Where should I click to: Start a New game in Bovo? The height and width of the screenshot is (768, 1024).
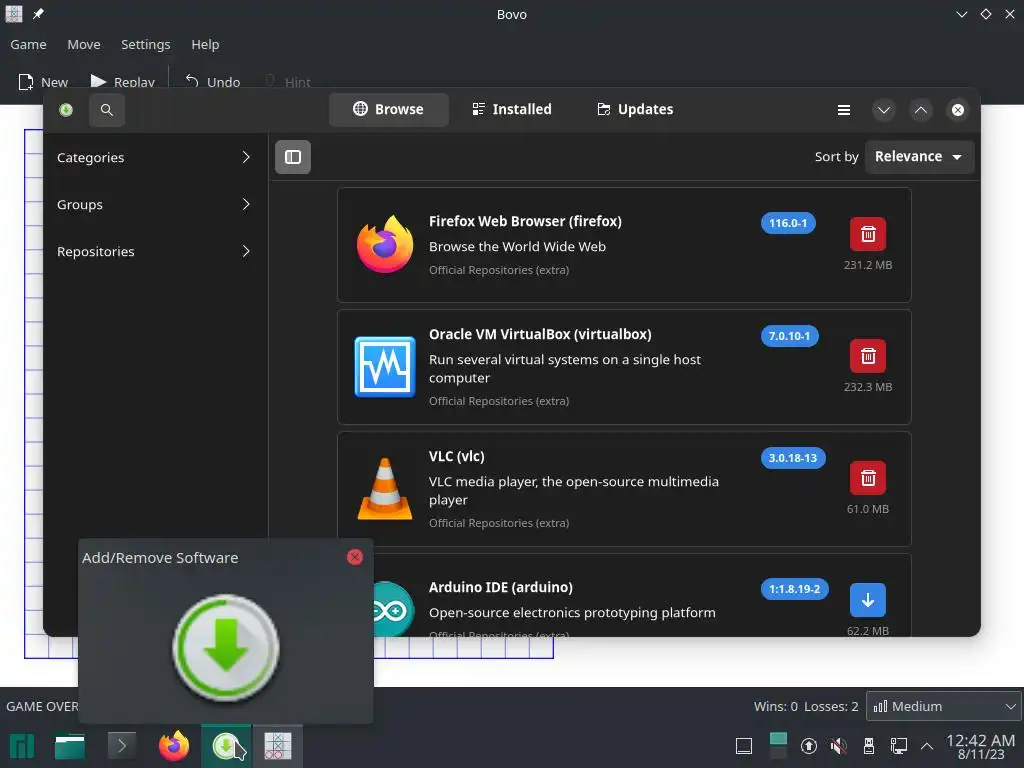click(x=43, y=82)
